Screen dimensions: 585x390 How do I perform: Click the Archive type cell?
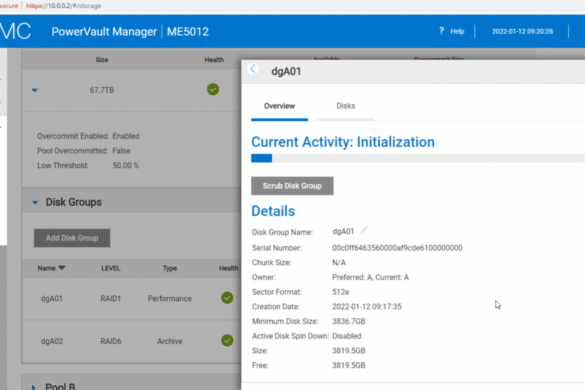[170, 341]
